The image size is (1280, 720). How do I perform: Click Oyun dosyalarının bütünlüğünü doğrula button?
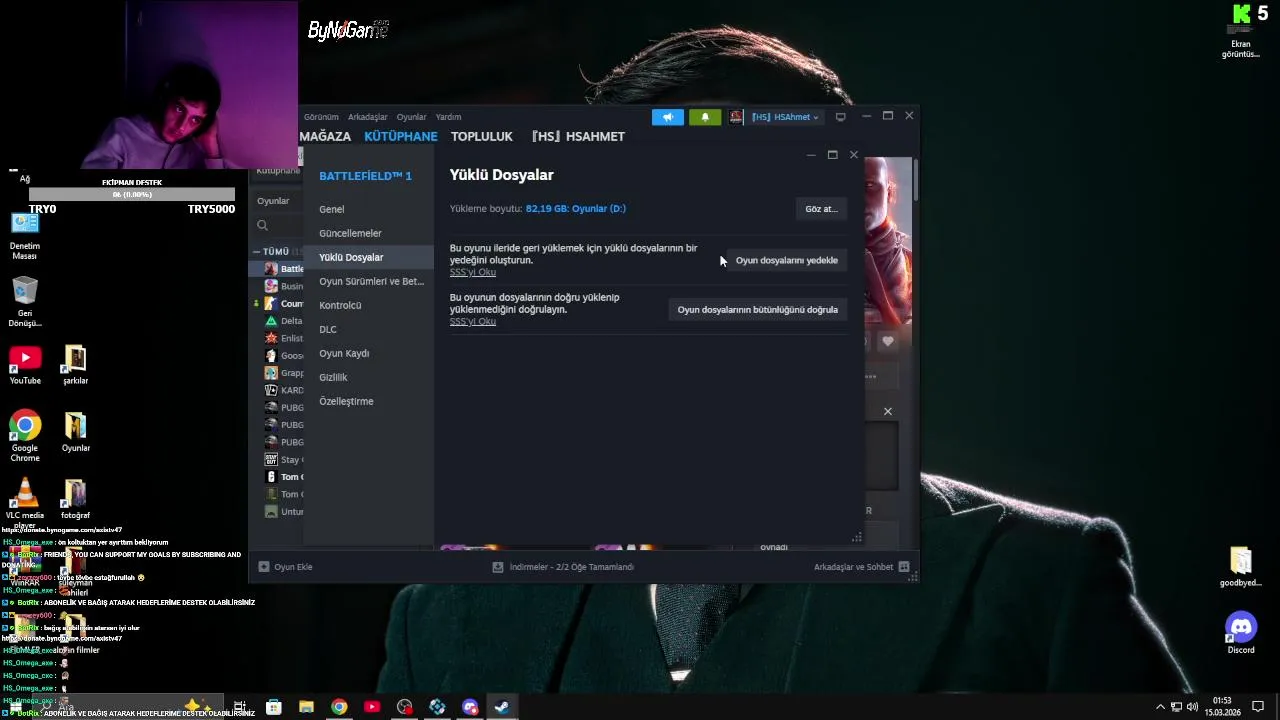pyautogui.click(x=757, y=309)
